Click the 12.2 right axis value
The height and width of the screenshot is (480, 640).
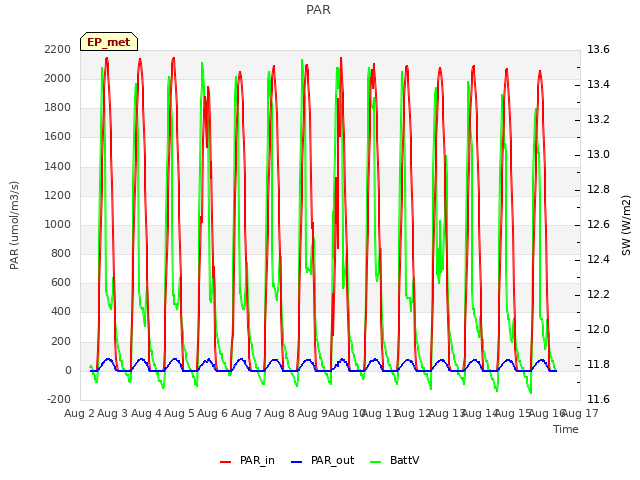pyautogui.click(x=598, y=294)
